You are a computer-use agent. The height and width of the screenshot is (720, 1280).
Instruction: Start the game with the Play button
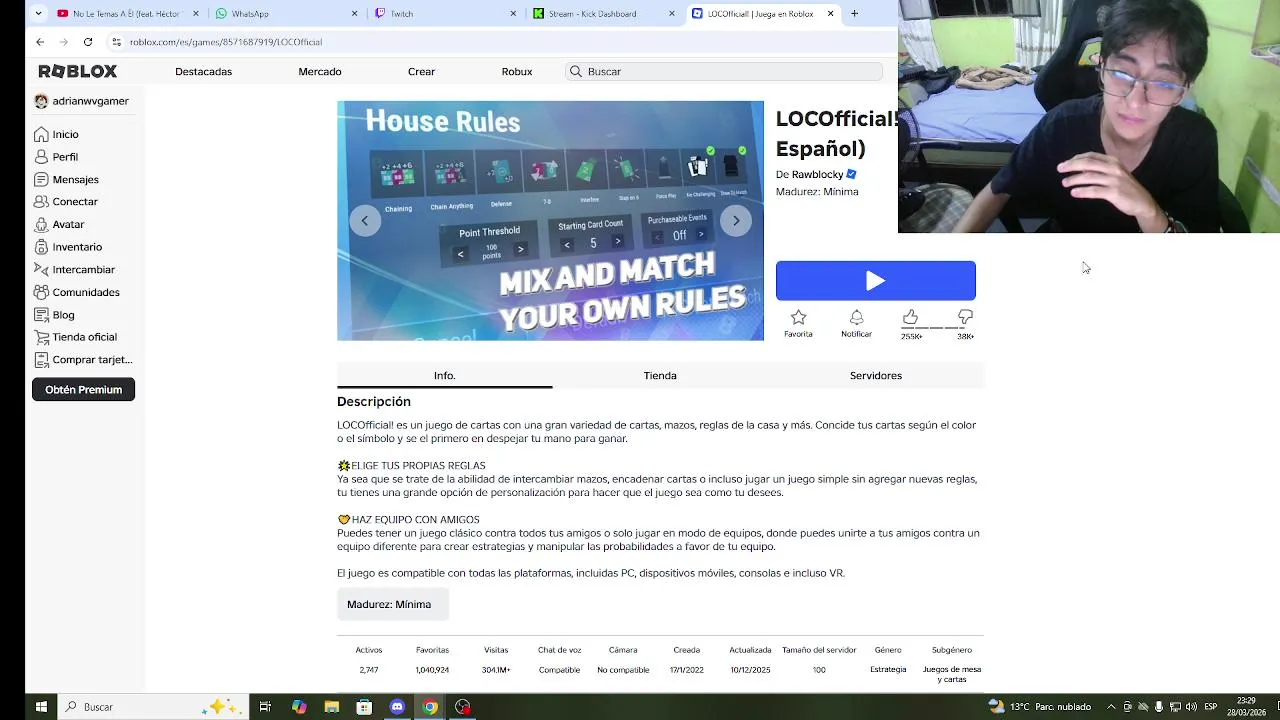tap(876, 281)
